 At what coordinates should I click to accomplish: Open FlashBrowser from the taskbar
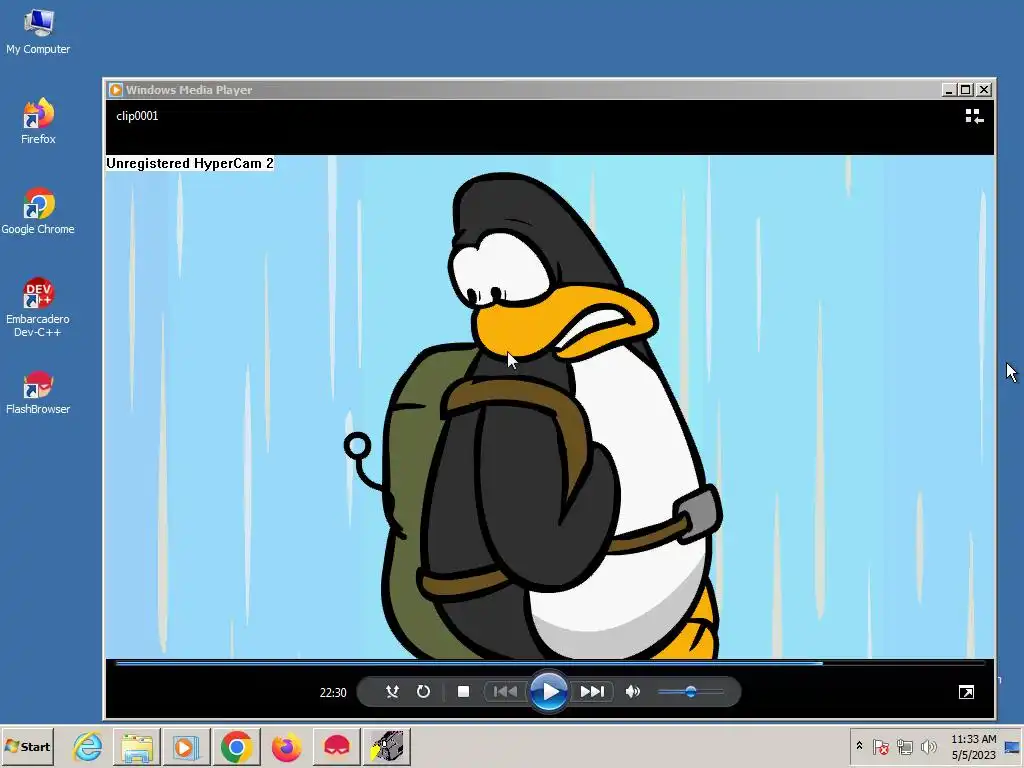[336, 746]
